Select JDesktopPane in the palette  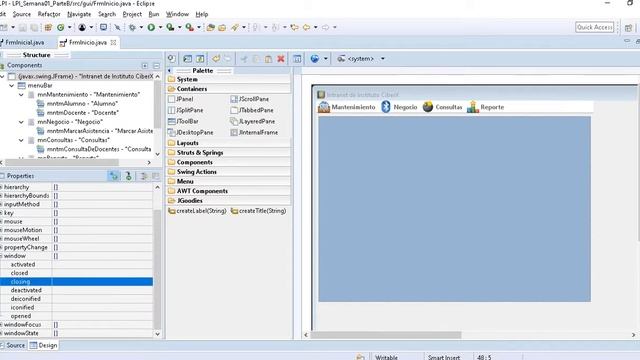pyautogui.click(x=191, y=133)
